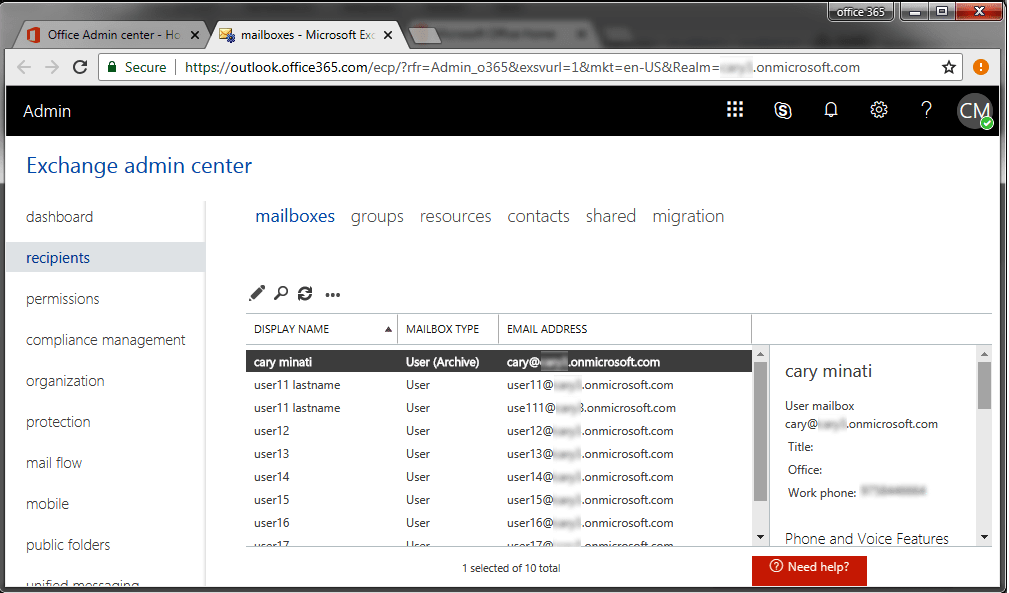Check notifications via bell icon
The image size is (1009, 593).
tap(831, 110)
